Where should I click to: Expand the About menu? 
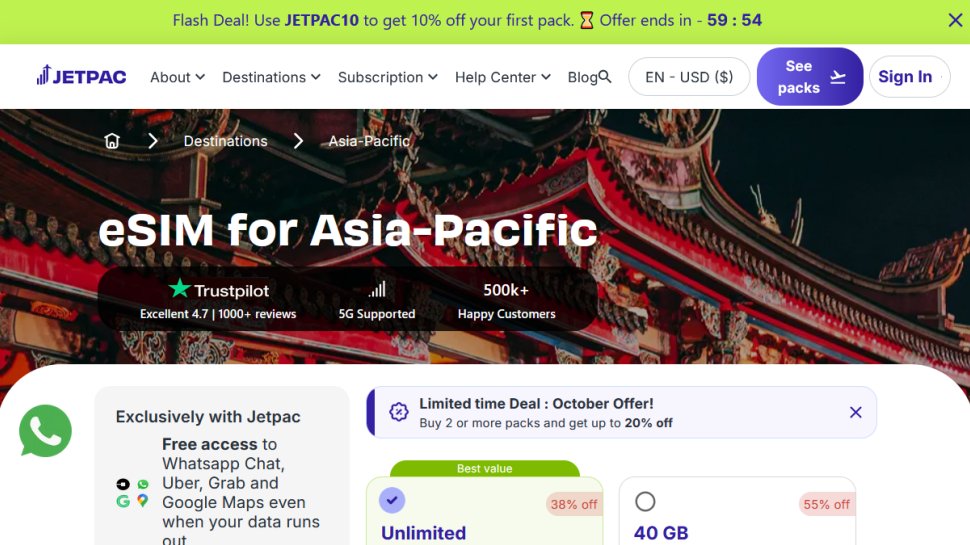[178, 77]
